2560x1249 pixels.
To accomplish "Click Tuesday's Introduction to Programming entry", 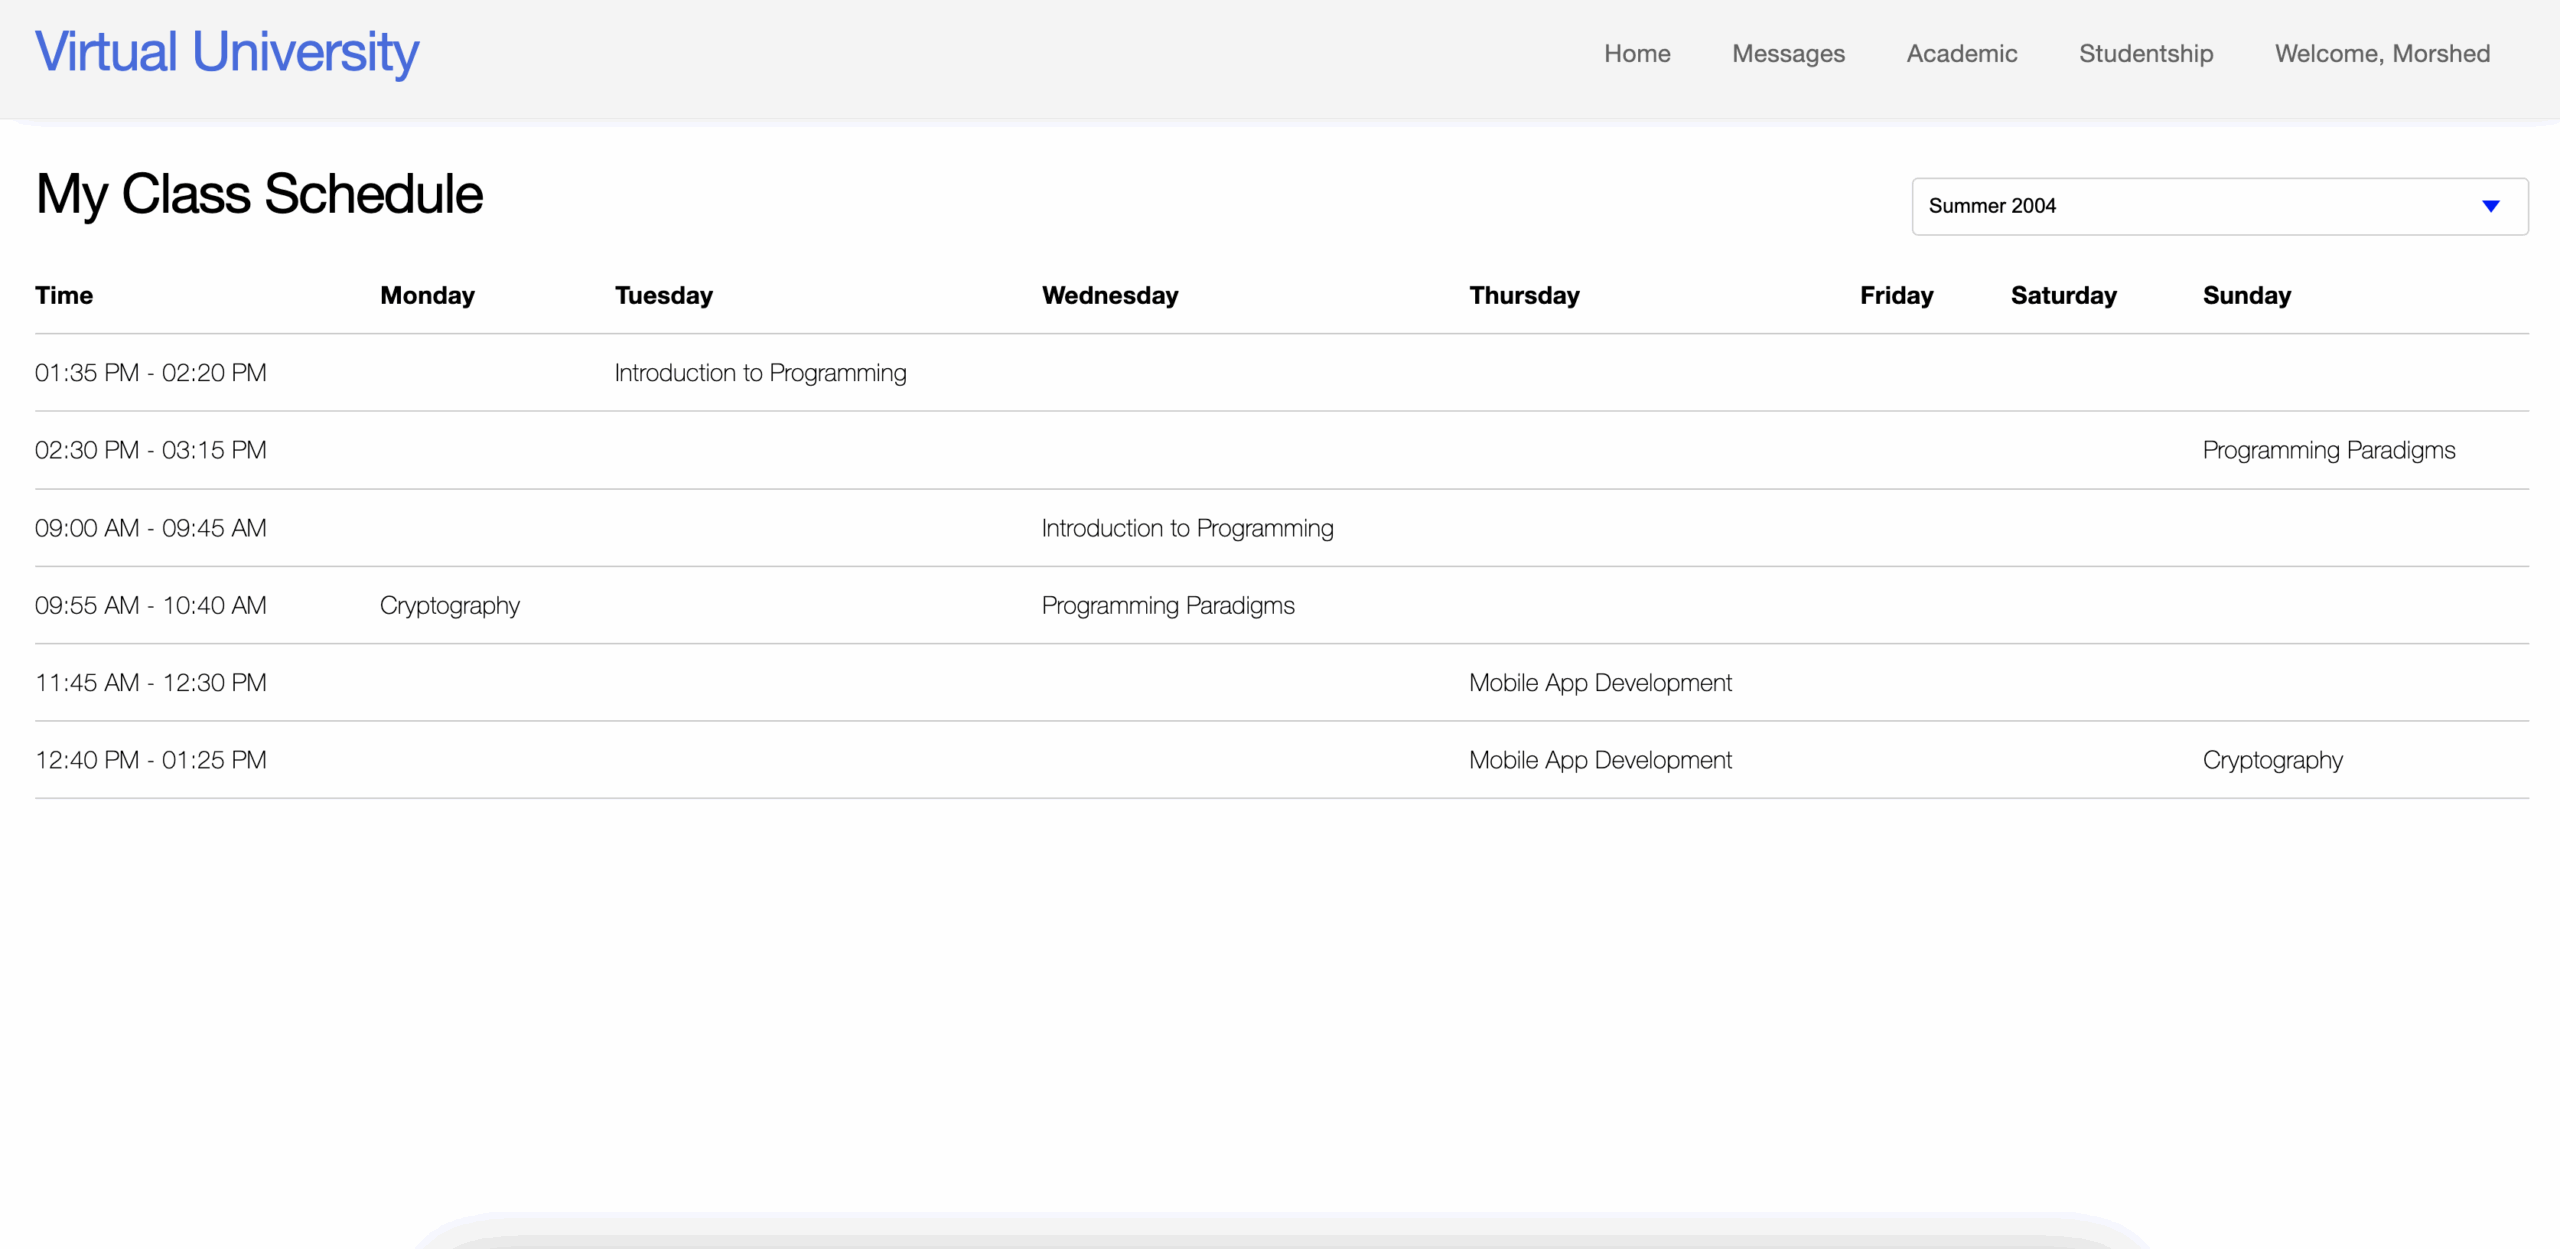I will point(760,373).
